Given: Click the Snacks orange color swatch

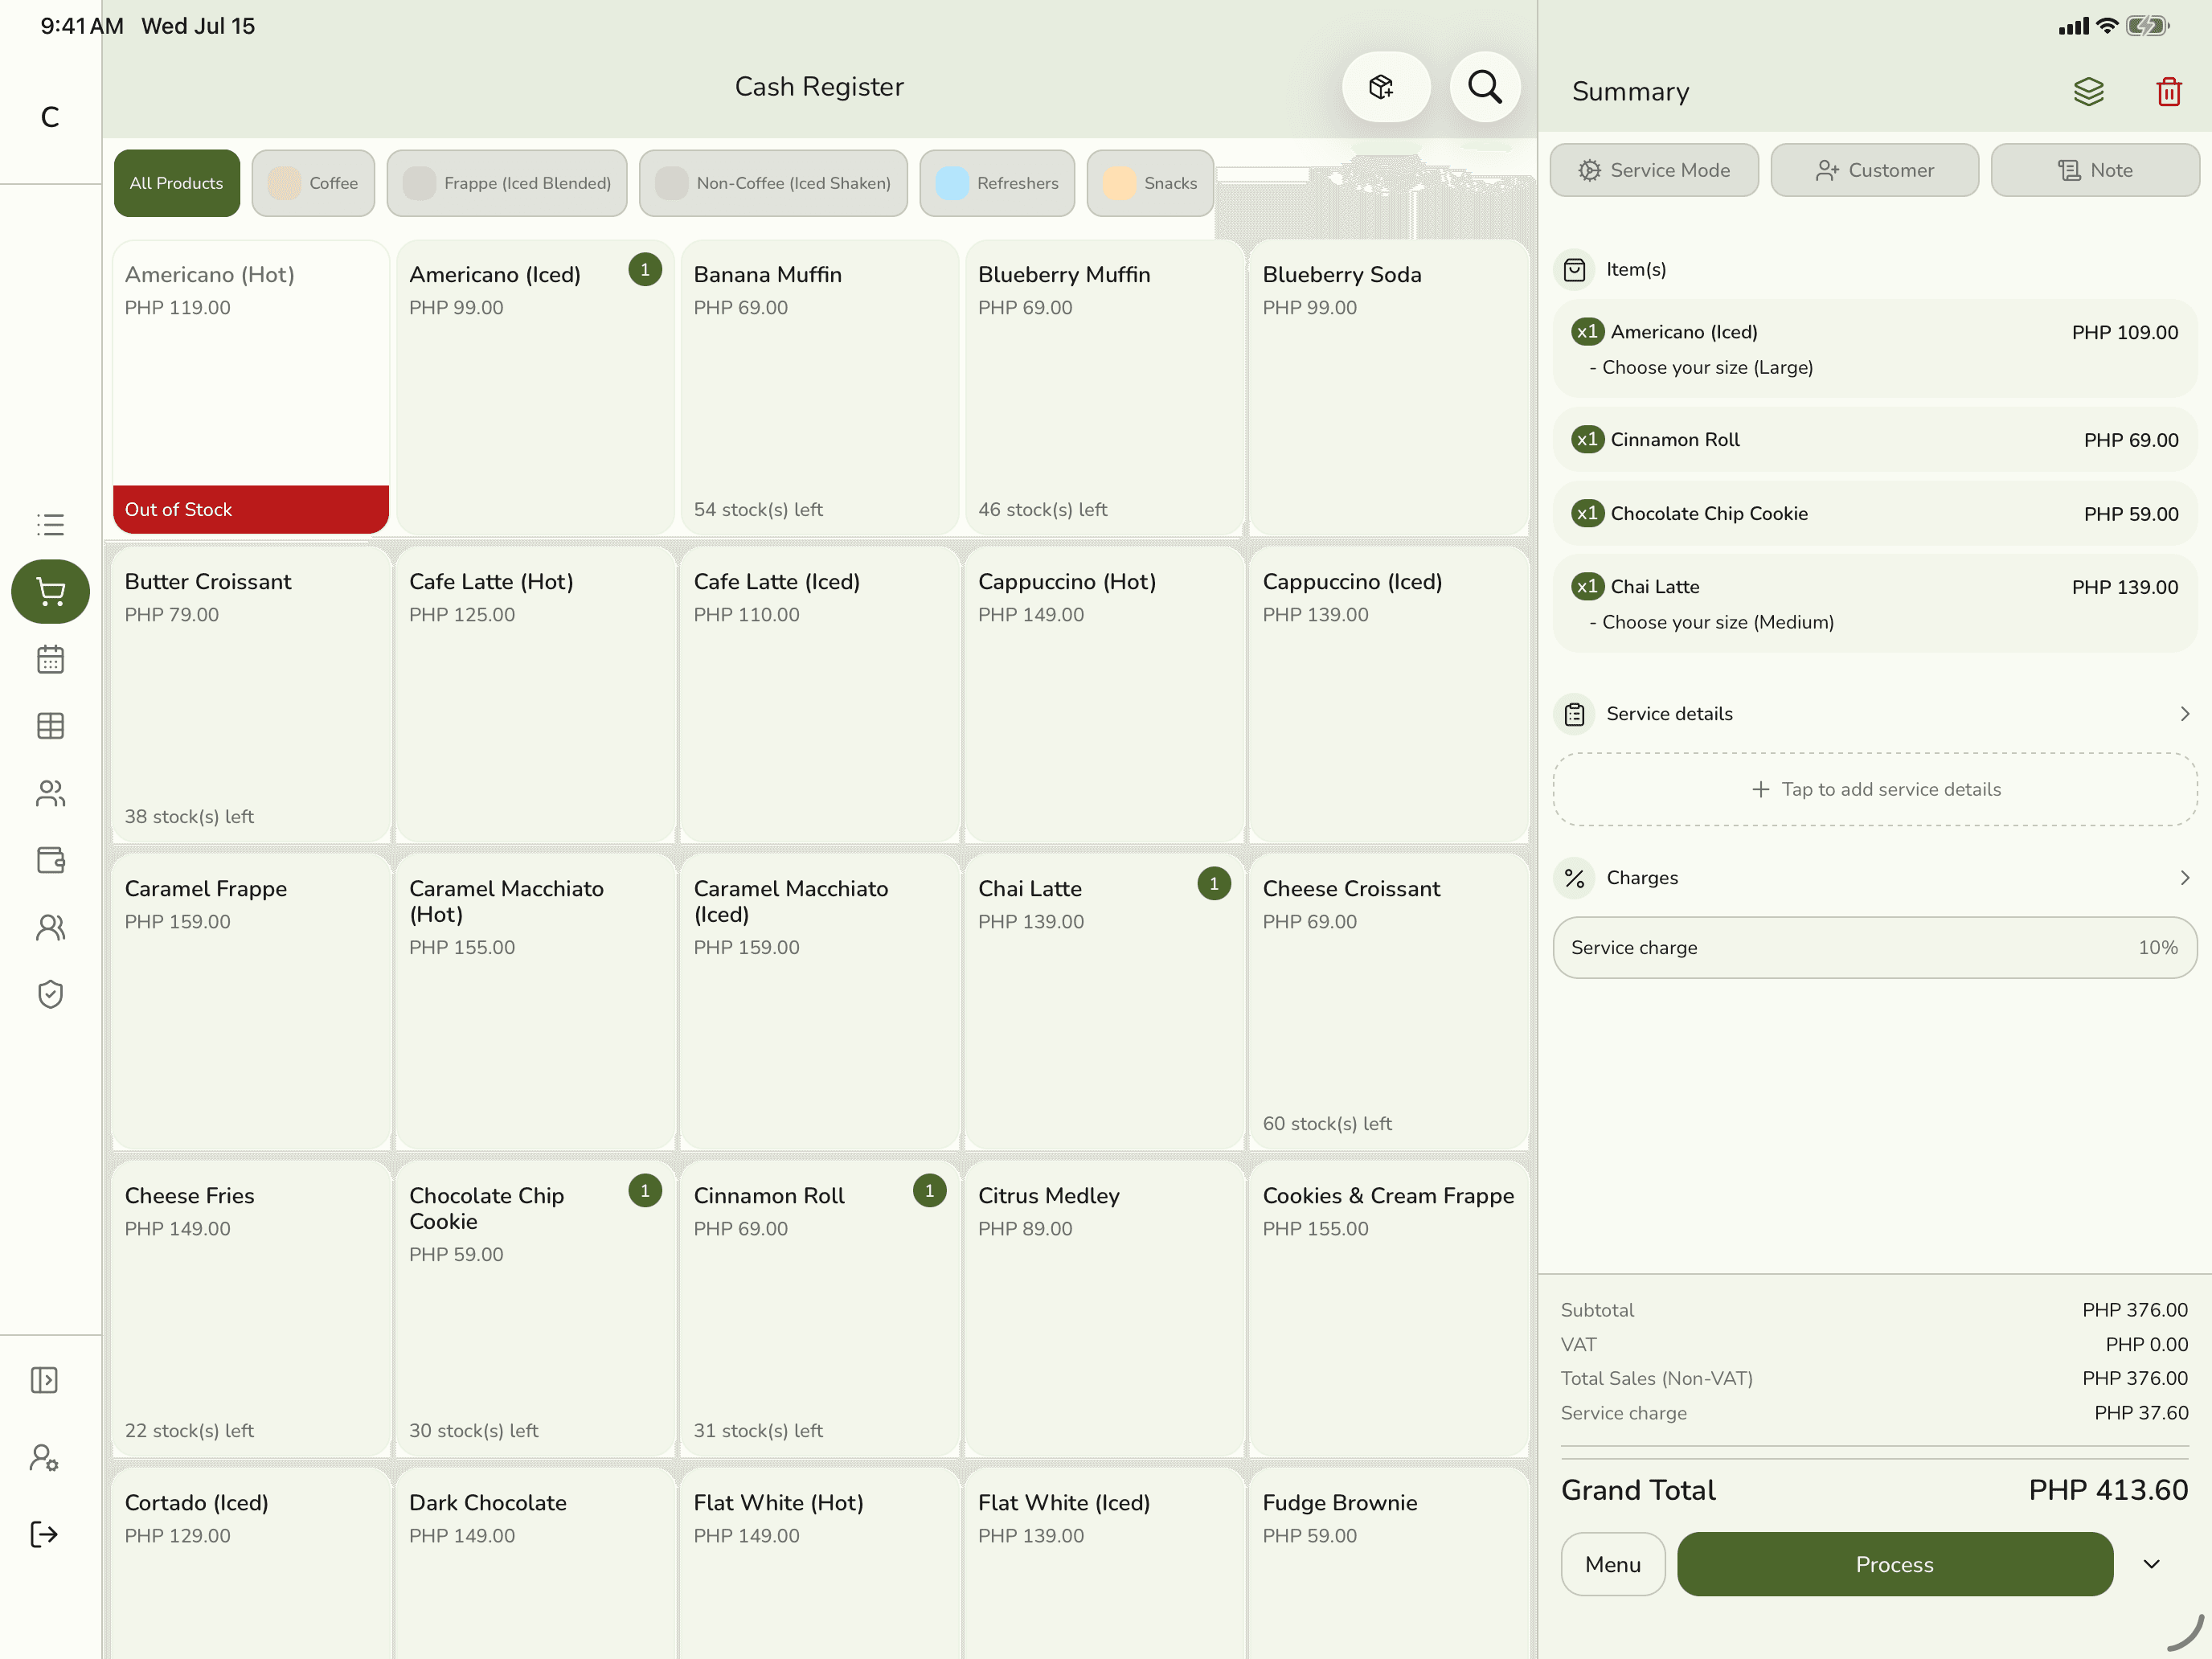Looking at the screenshot, I should [1119, 183].
